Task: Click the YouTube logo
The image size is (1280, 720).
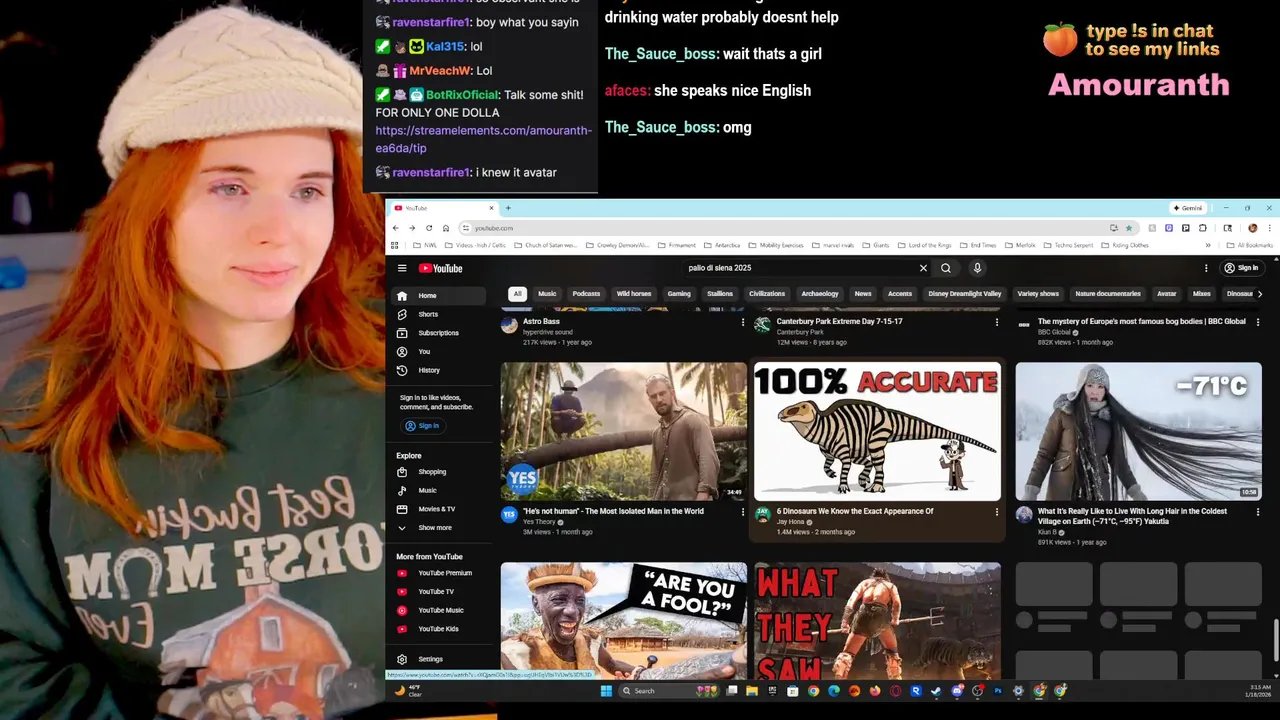Action: point(441,268)
